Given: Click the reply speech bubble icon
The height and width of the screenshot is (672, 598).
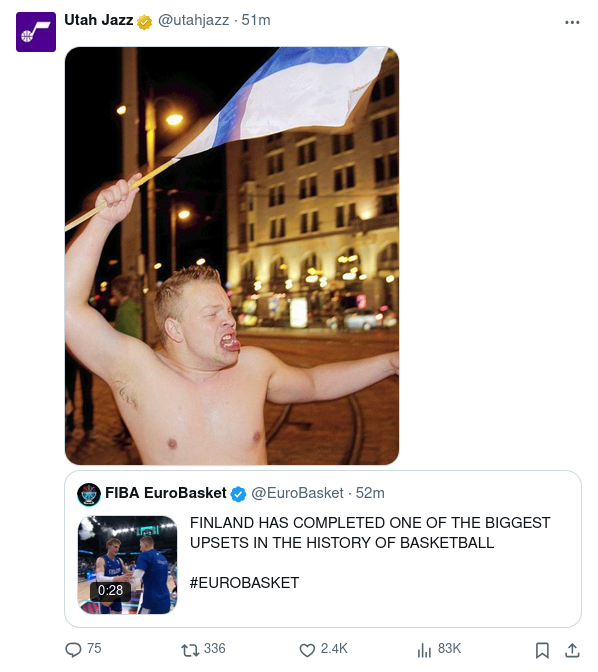Looking at the screenshot, I should pos(73,650).
